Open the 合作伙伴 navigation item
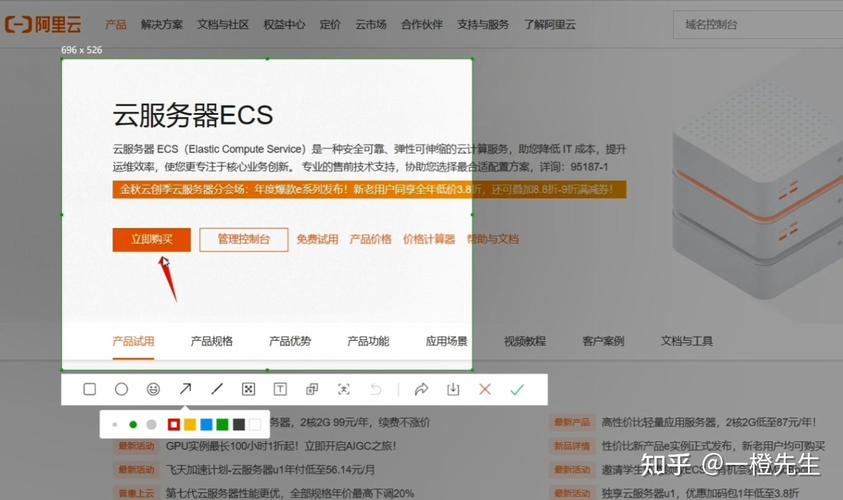Screen dimensions: 843x500 point(422,24)
